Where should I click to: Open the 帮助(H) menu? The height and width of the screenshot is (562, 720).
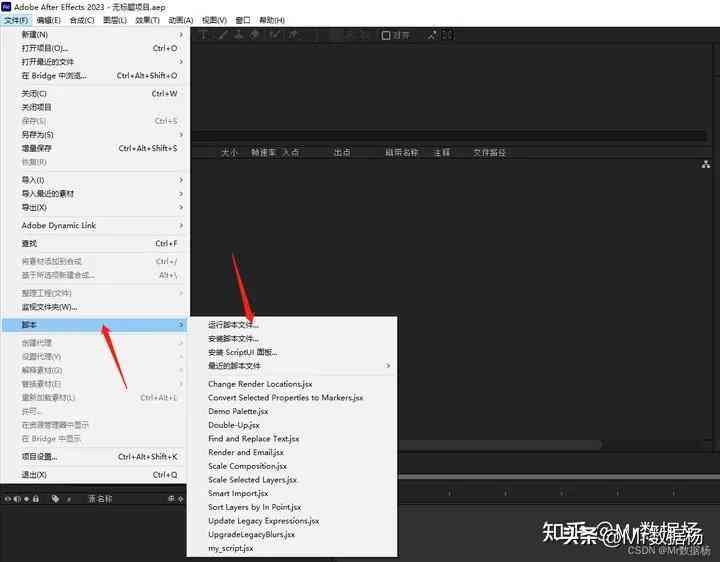click(x=272, y=20)
